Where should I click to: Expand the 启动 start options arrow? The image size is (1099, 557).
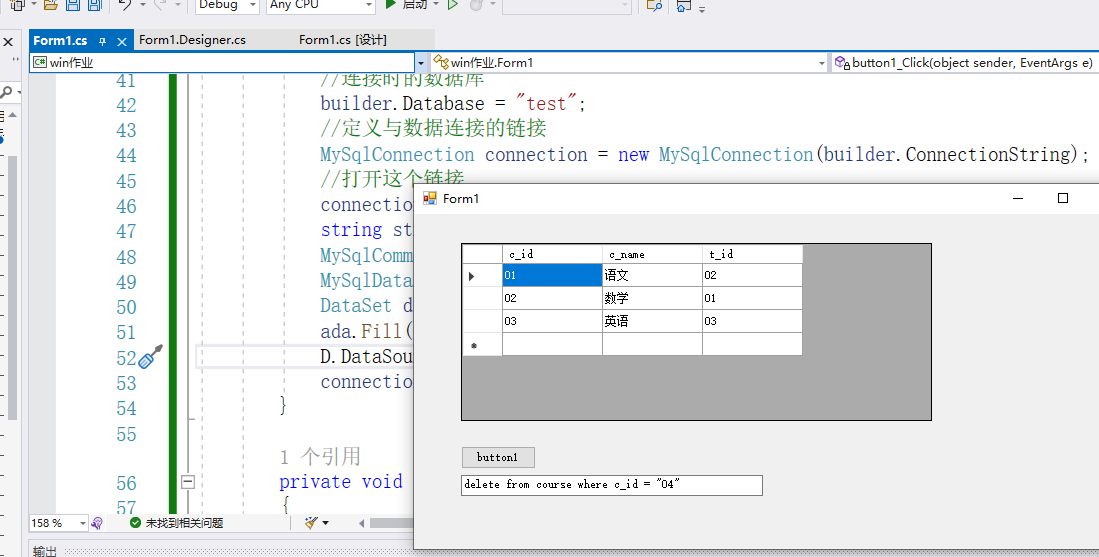tap(436, 4)
